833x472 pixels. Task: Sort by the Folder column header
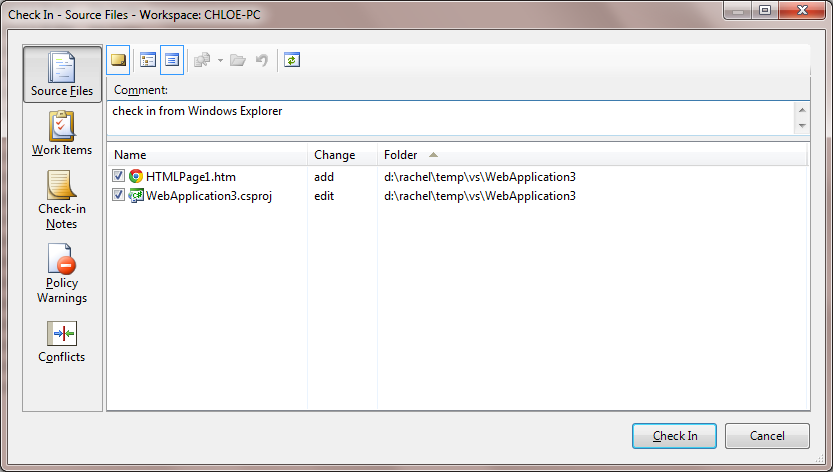(x=400, y=155)
